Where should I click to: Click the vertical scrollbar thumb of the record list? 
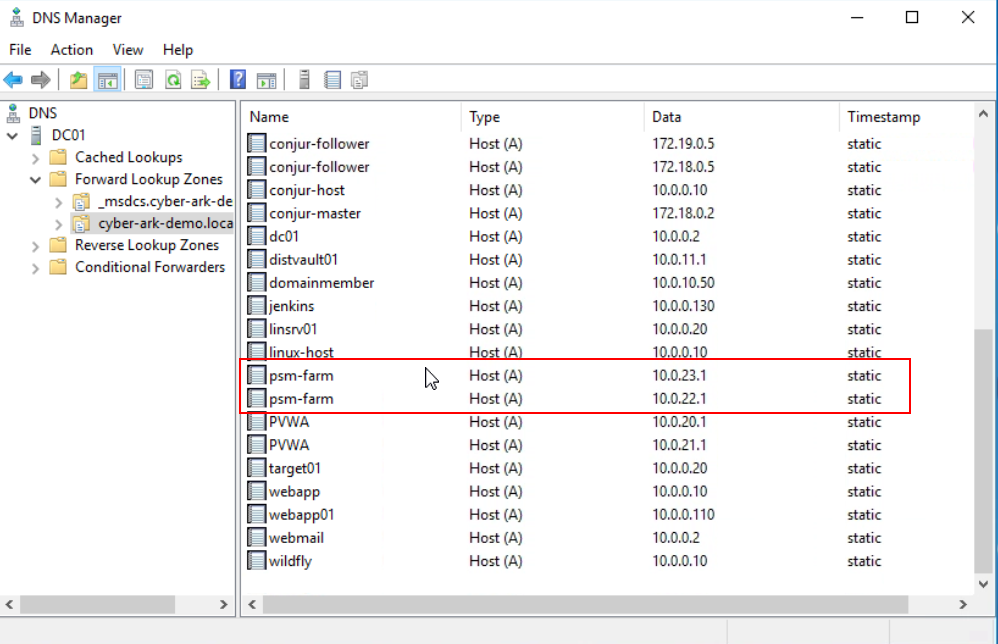click(983, 451)
